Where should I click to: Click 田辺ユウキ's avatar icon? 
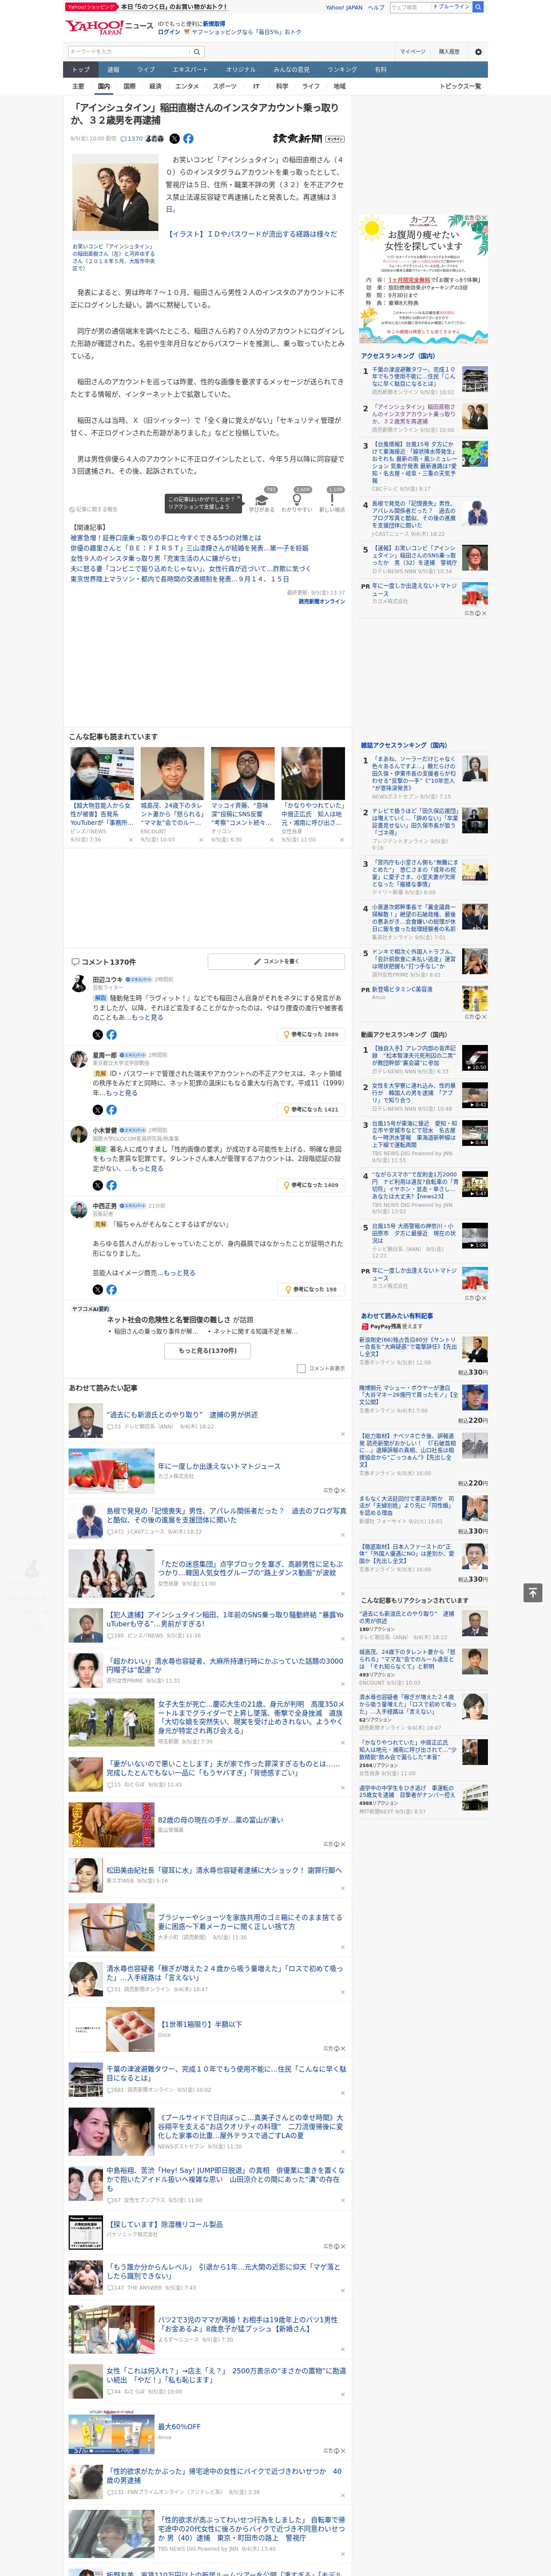[x=78, y=983]
